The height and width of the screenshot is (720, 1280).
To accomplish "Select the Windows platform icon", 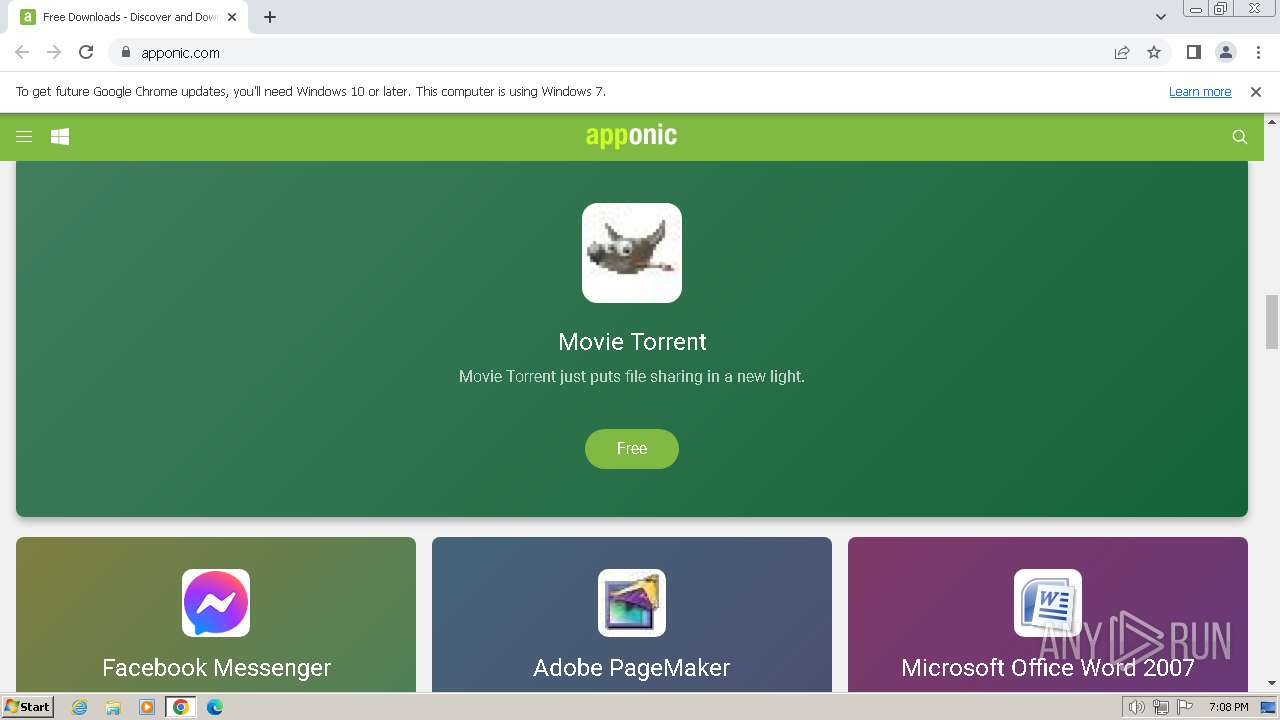I will [x=60, y=137].
